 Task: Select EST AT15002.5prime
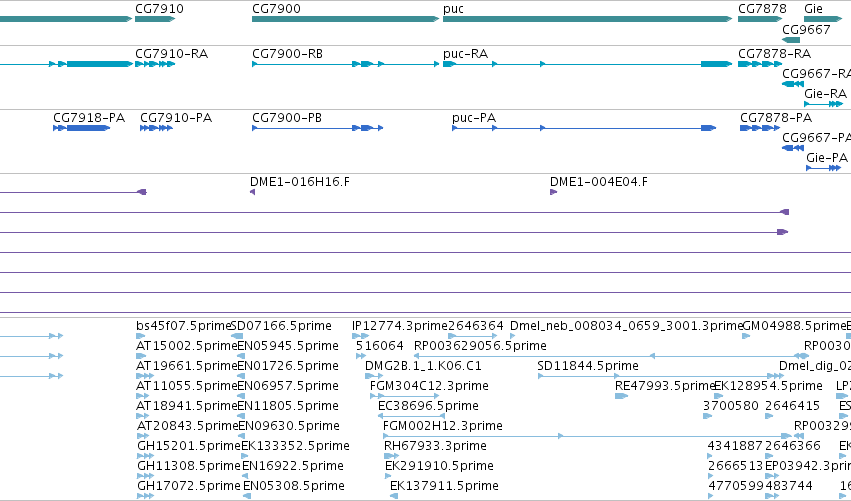coord(187,346)
